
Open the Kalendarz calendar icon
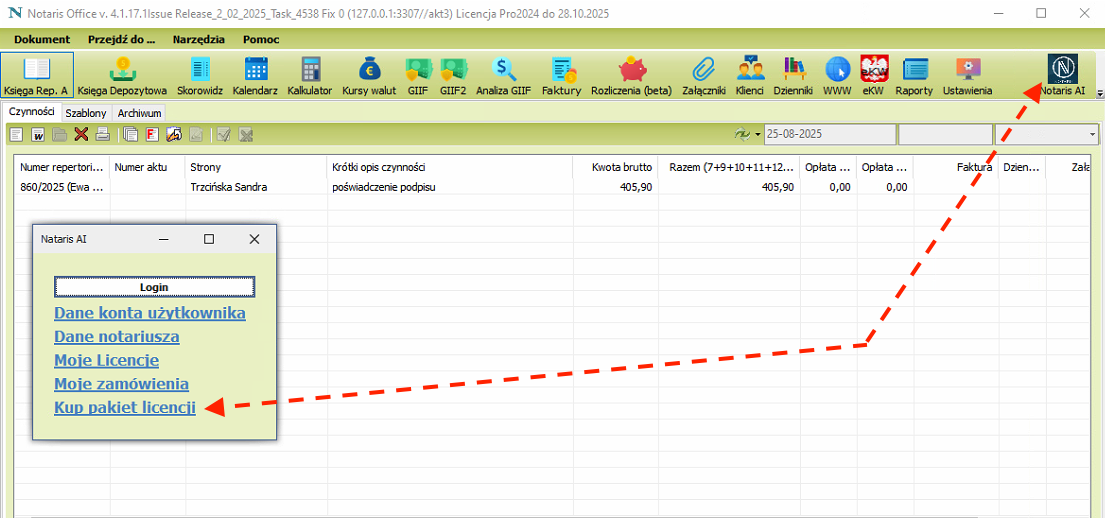(255, 76)
